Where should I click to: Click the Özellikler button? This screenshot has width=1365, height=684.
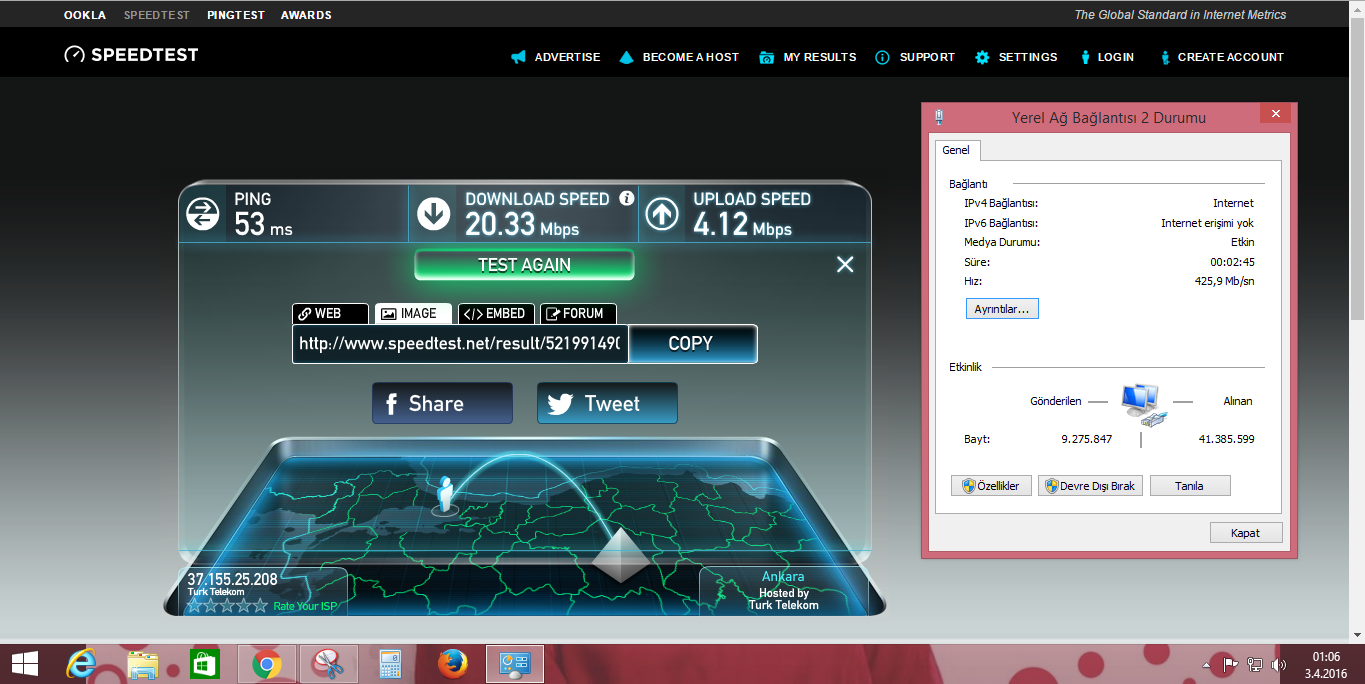click(991, 486)
